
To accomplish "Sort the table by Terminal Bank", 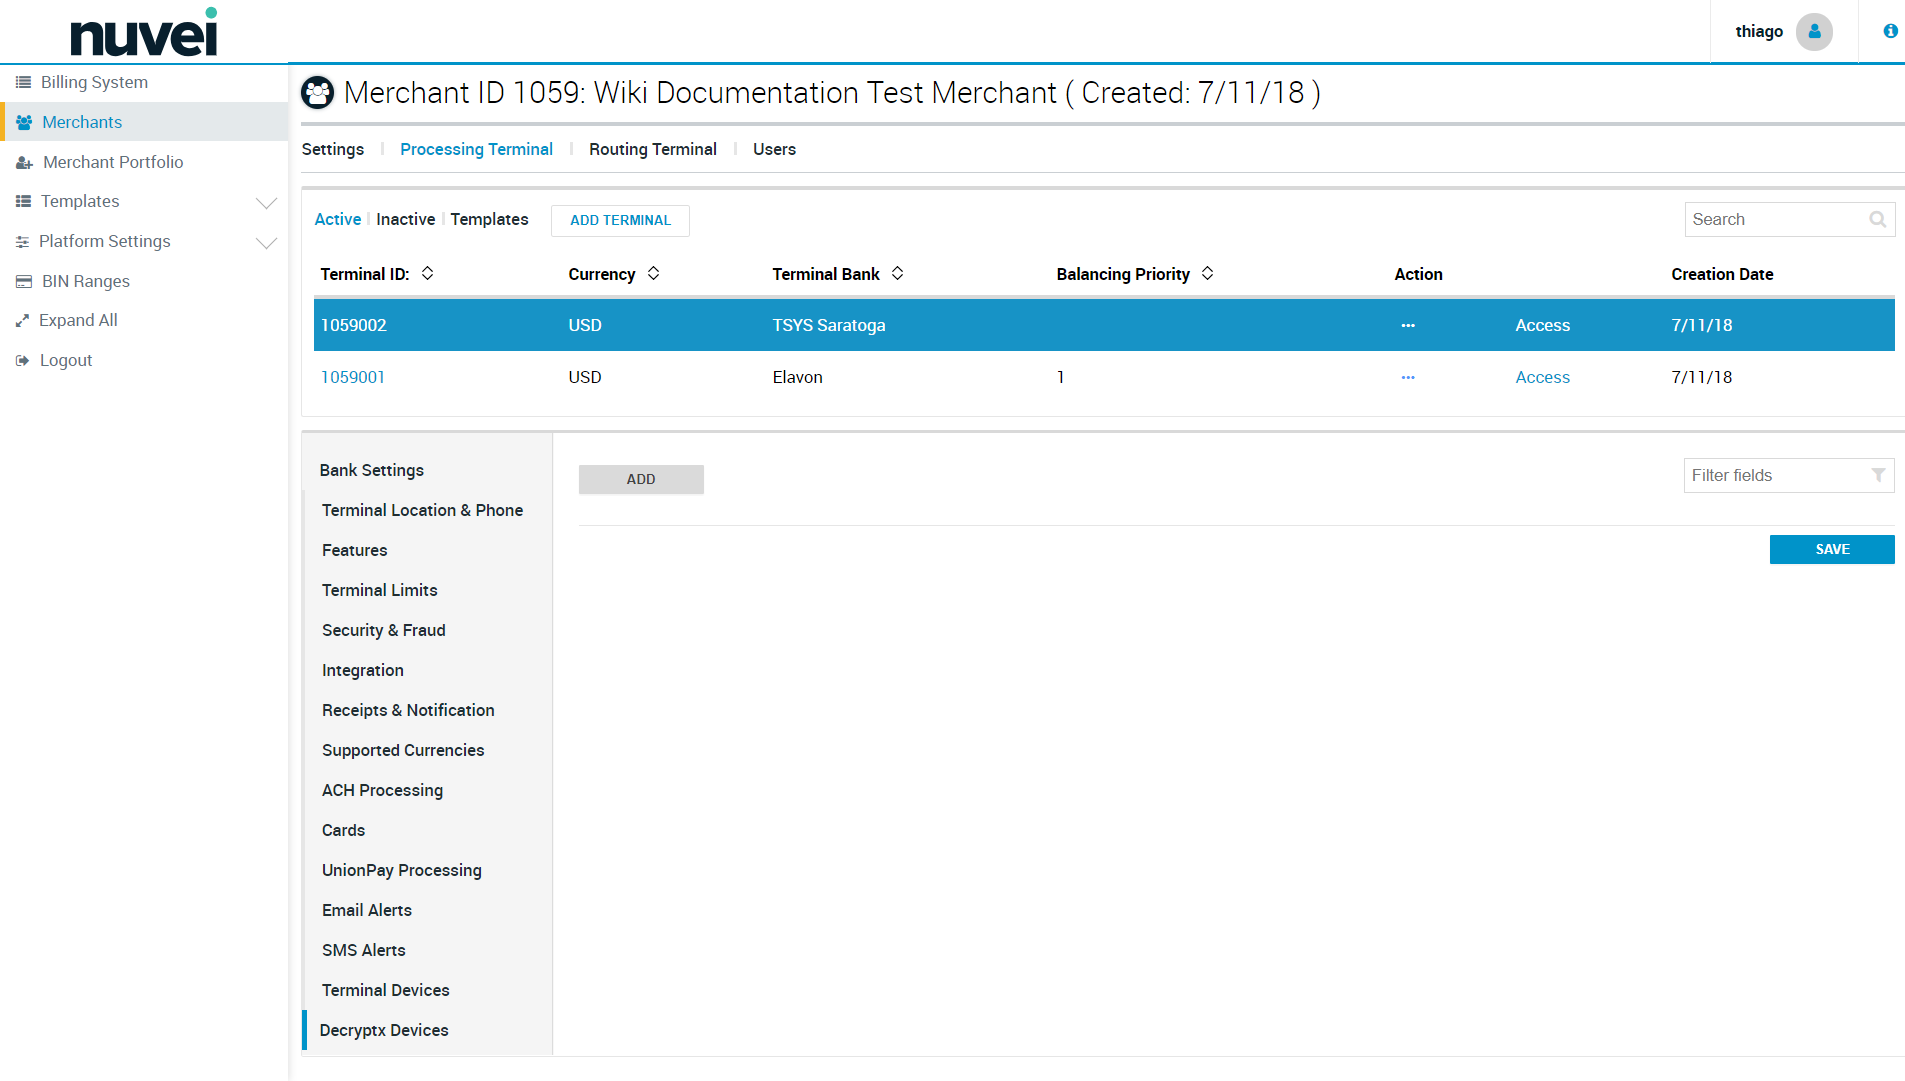I will (x=897, y=274).
